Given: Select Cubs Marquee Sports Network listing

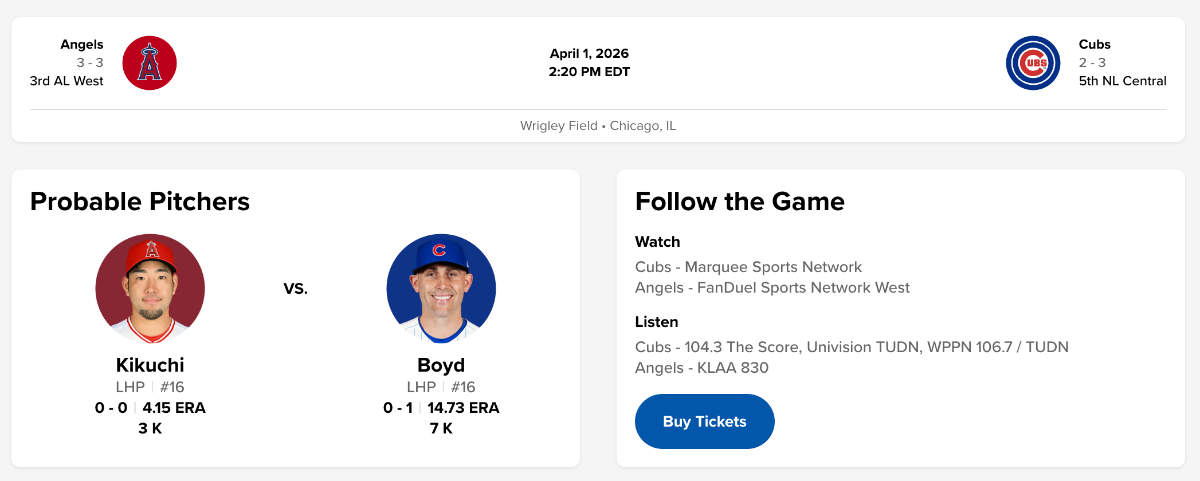Looking at the screenshot, I should (748, 267).
